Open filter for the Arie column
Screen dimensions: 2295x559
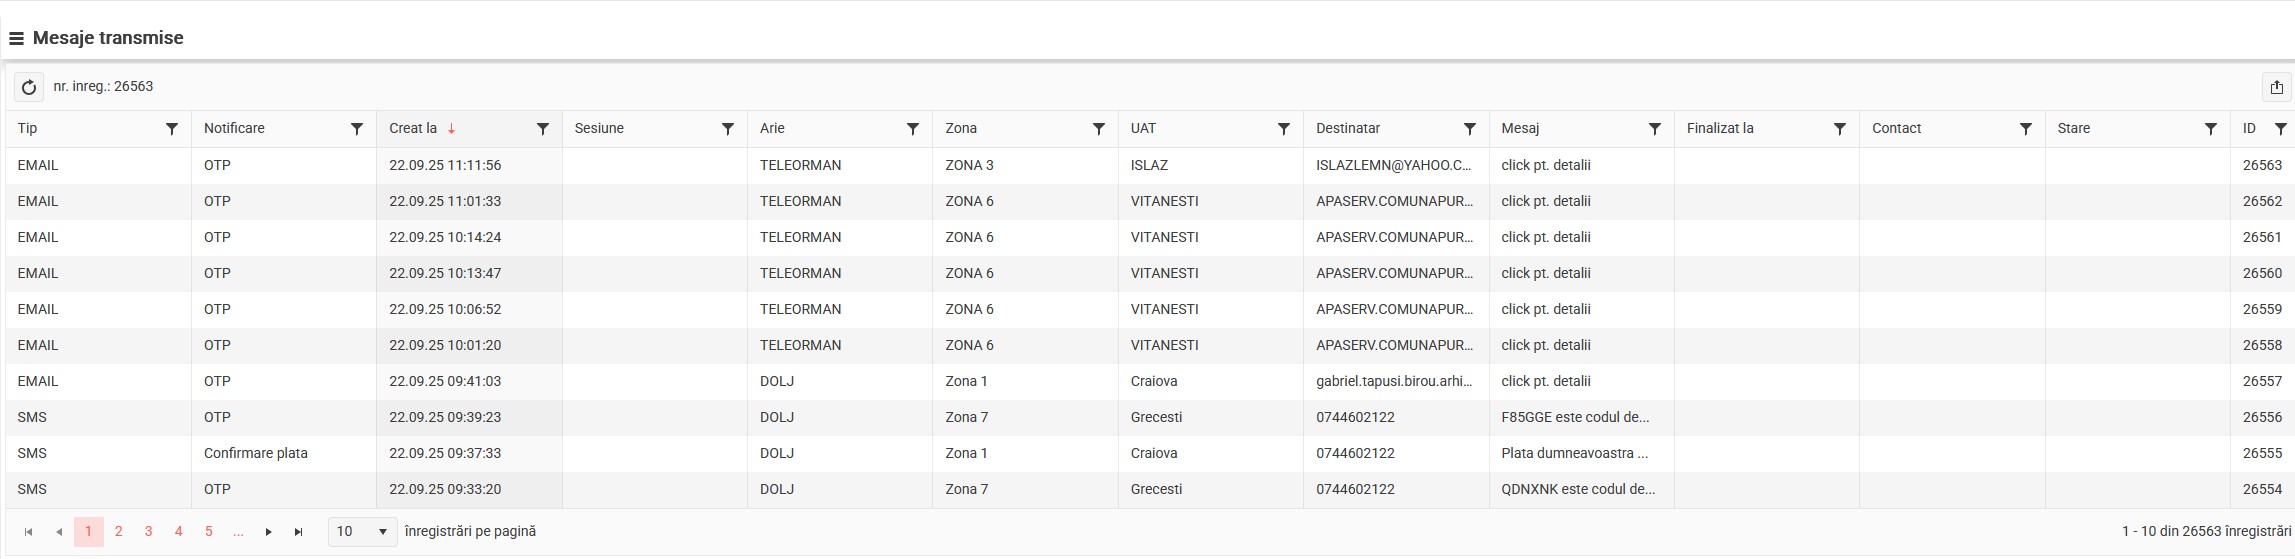(913, 129)
